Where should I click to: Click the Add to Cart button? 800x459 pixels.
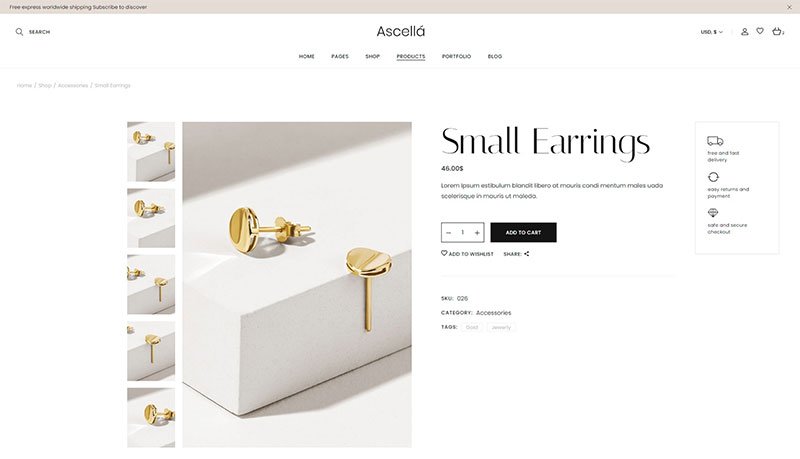click(523, 233)
